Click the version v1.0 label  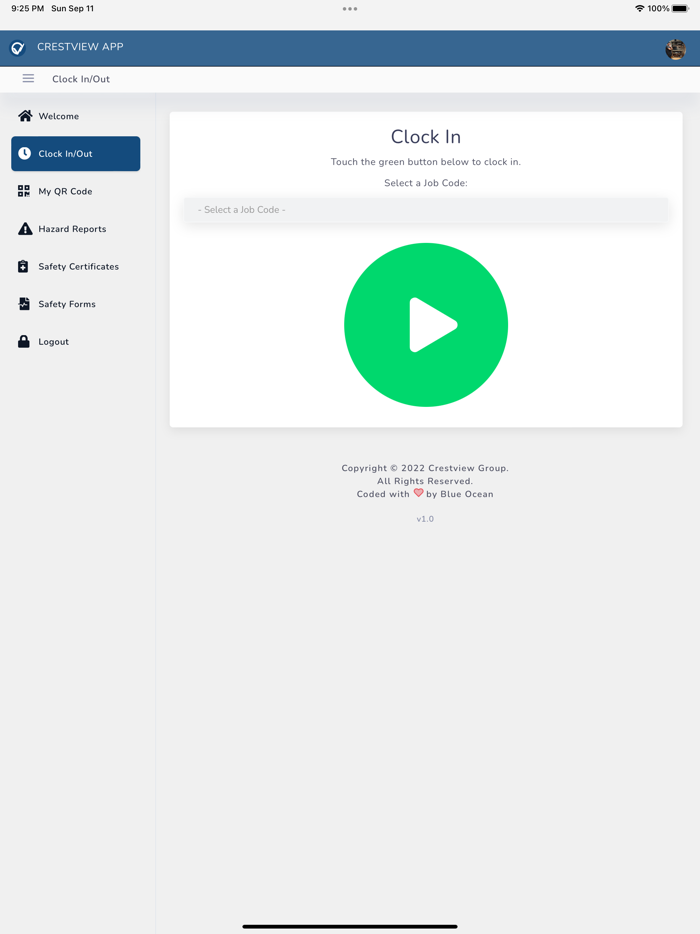coord(425,519)
